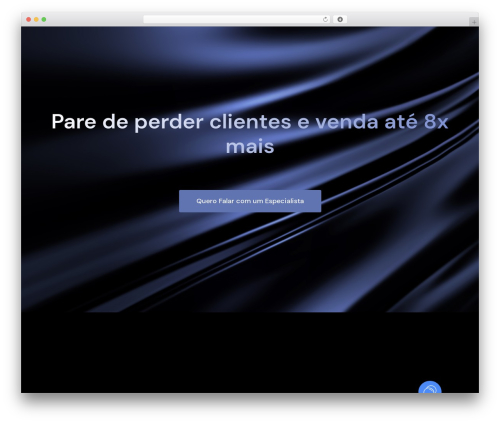Click the headline 'Pare de perder clientes e venda até 8x mais'
500x423 pixels.
pyautogui.click(x=250, y=134)
